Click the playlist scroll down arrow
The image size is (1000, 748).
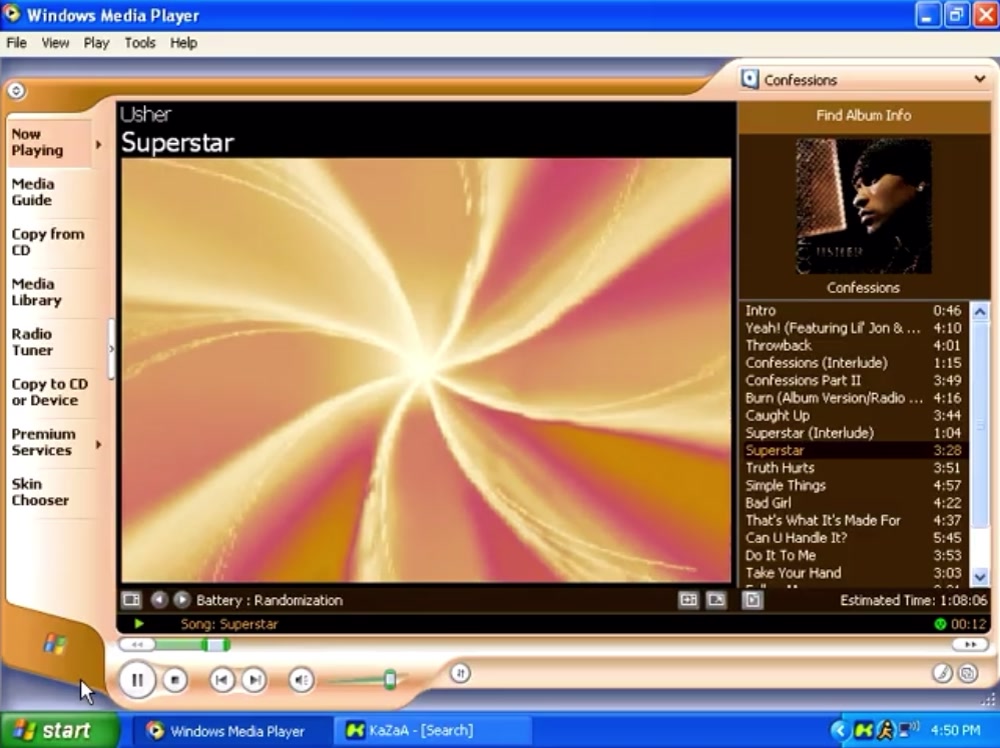point(980,577)
